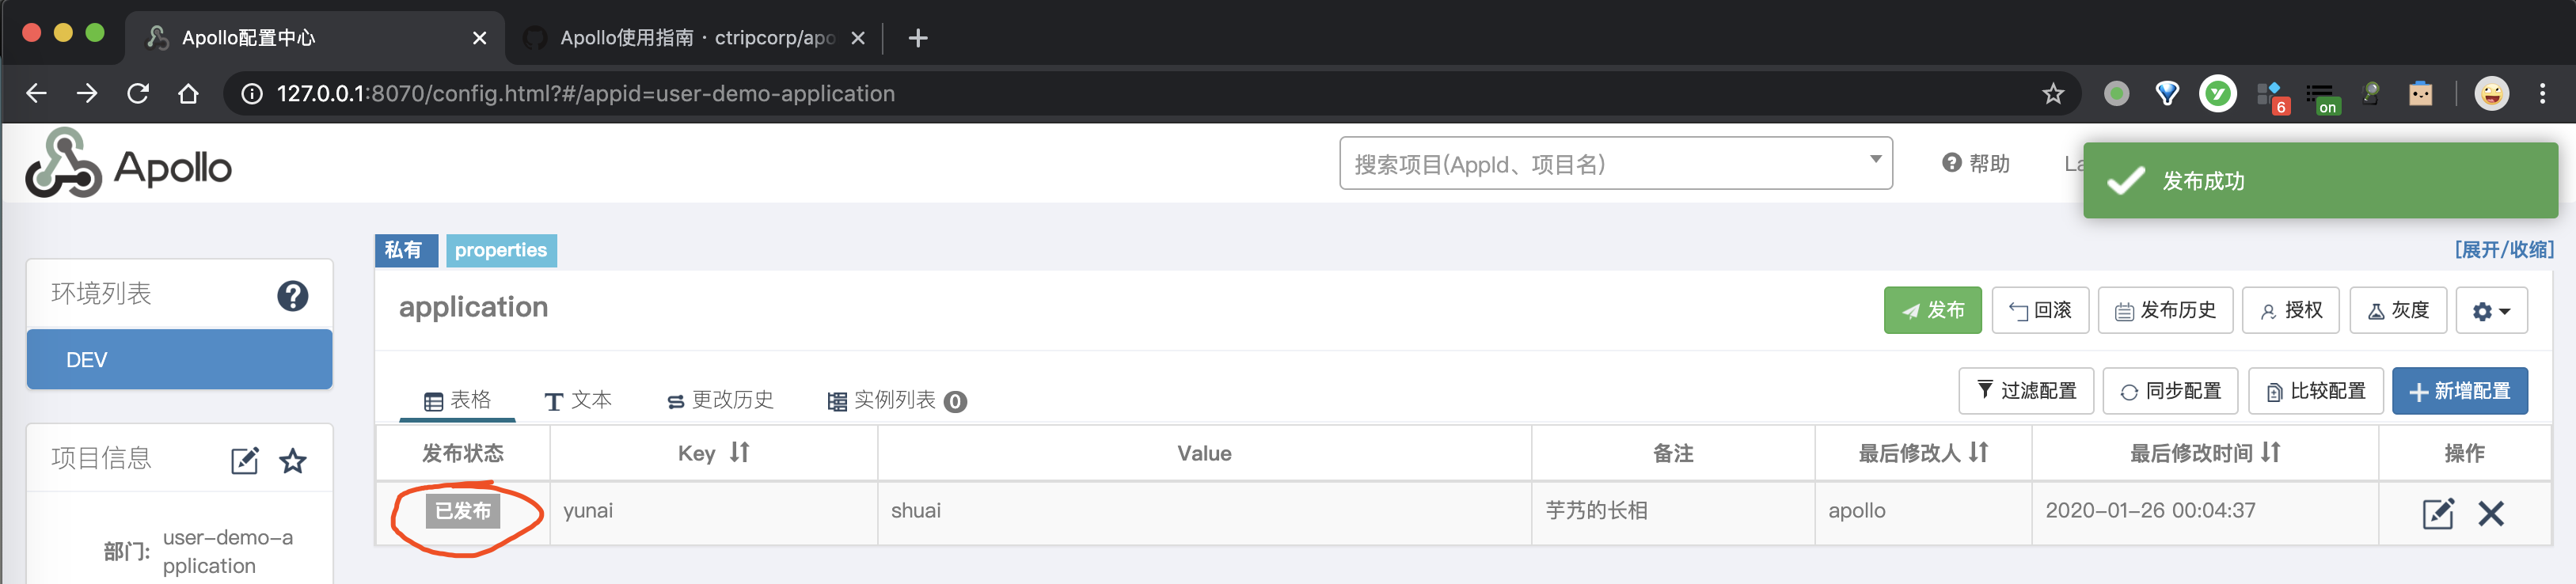Select the DEV environment

179,359
